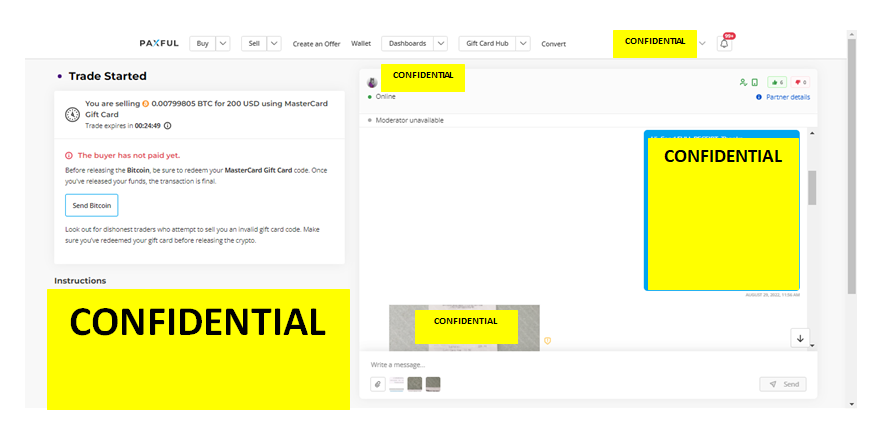
Task: Click the Paxful logo
Action: click(x=159, y=43)
